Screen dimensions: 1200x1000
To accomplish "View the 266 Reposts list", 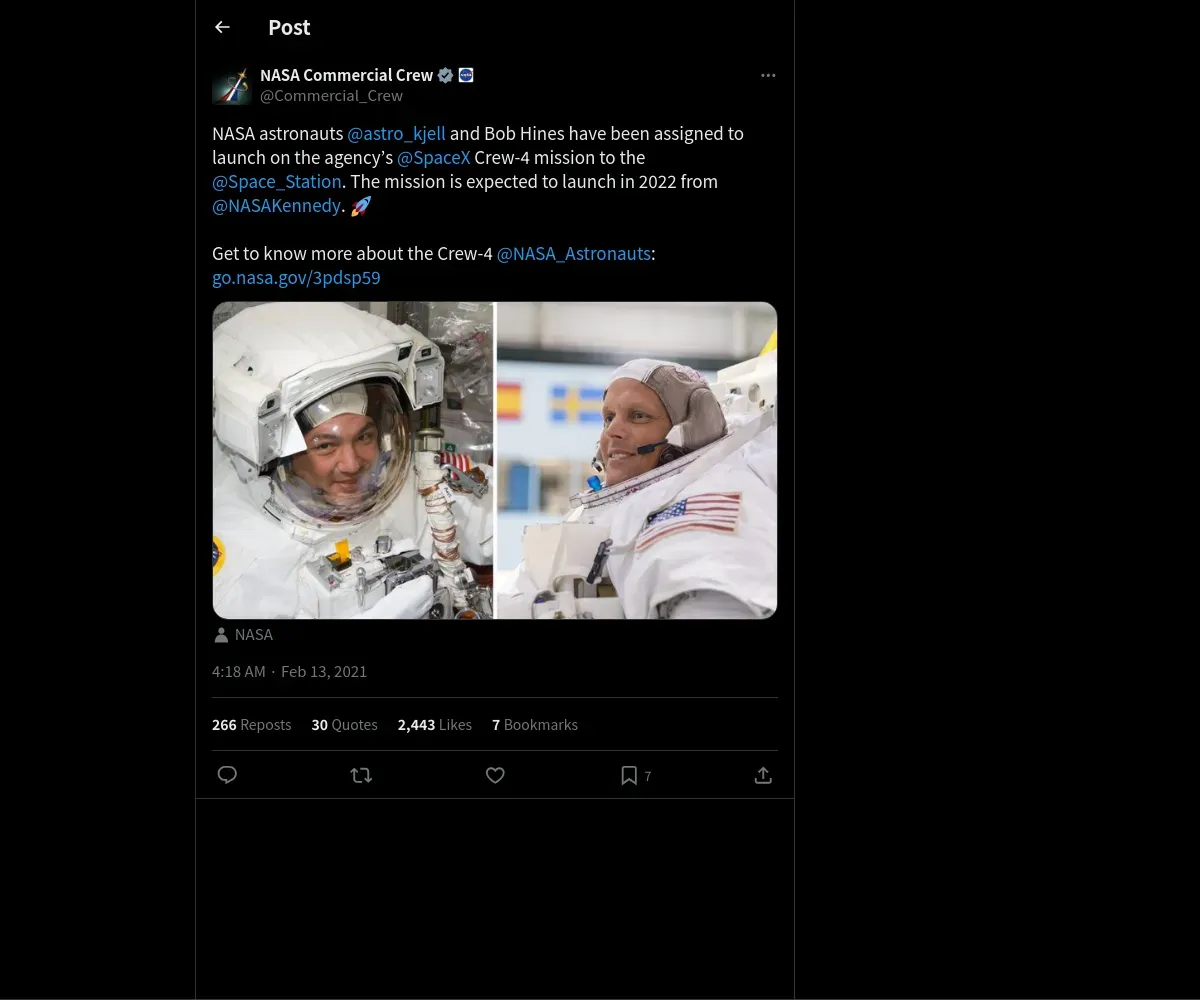I will coord(251,725).
